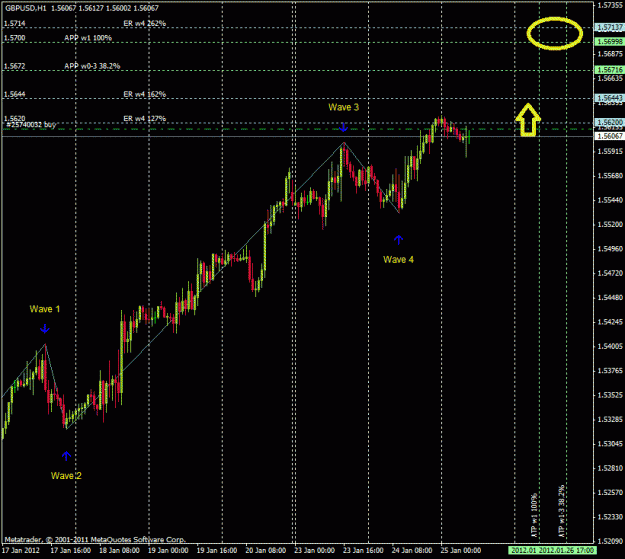The height and width of the screenshot is (559, 625).
Task: Click the 1.57137 price tag on the axis
Action: [x=609, y=27]
